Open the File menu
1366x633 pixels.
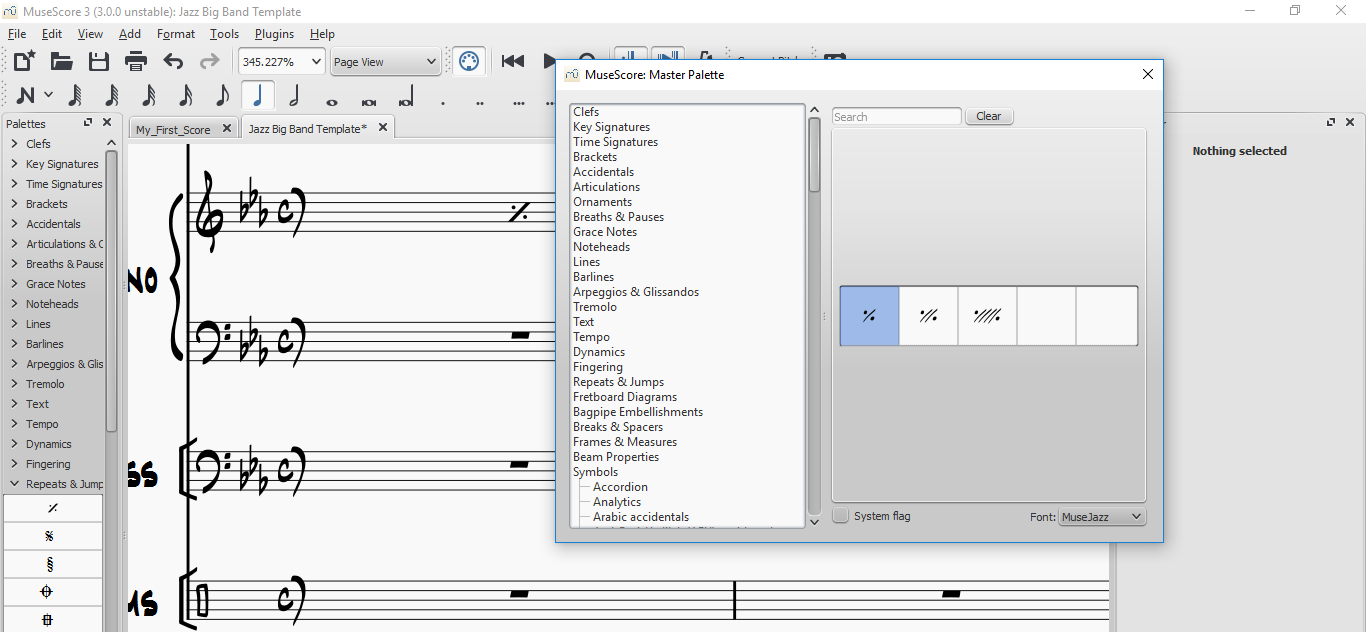click(17, 34)
